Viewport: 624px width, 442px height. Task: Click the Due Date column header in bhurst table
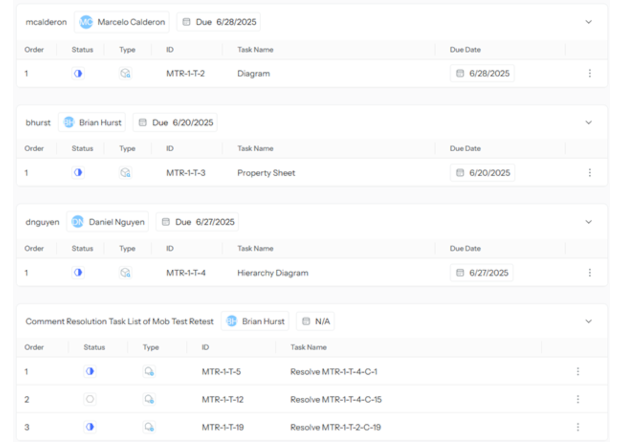(x=465, y=148)
